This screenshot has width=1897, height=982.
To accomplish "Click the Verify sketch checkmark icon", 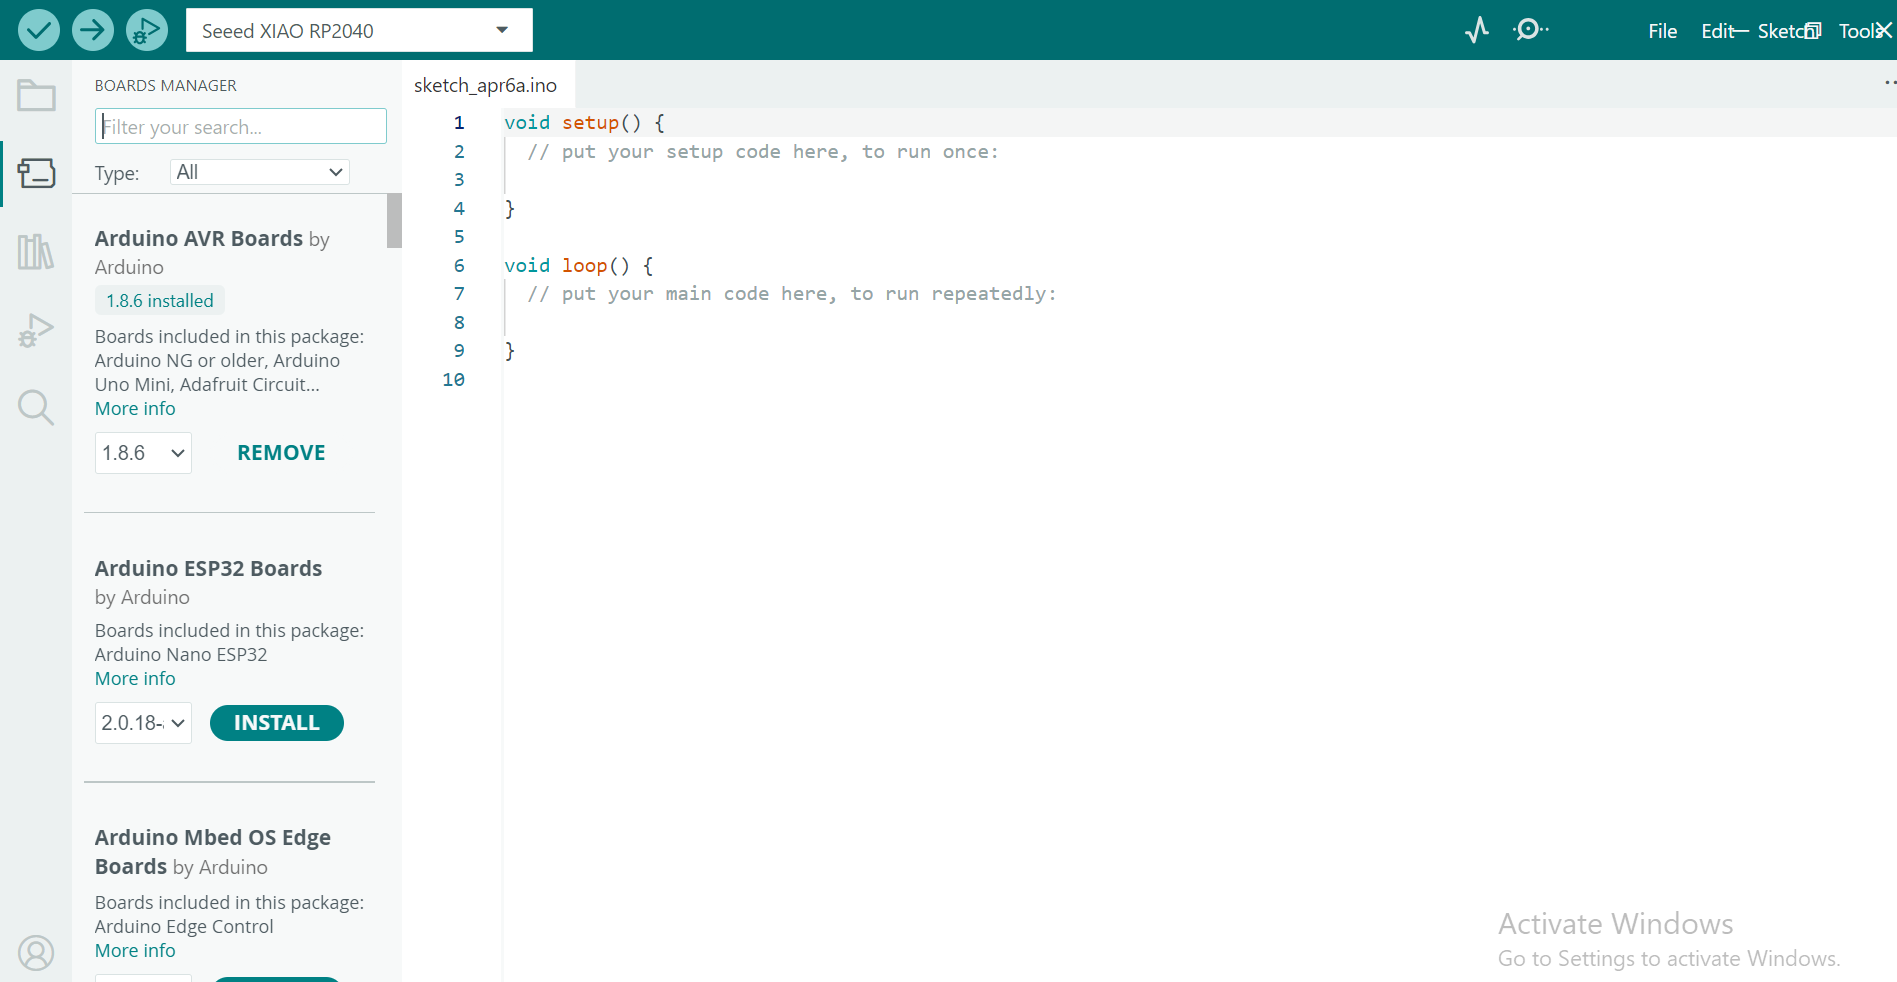I will [x=39, y=30].
